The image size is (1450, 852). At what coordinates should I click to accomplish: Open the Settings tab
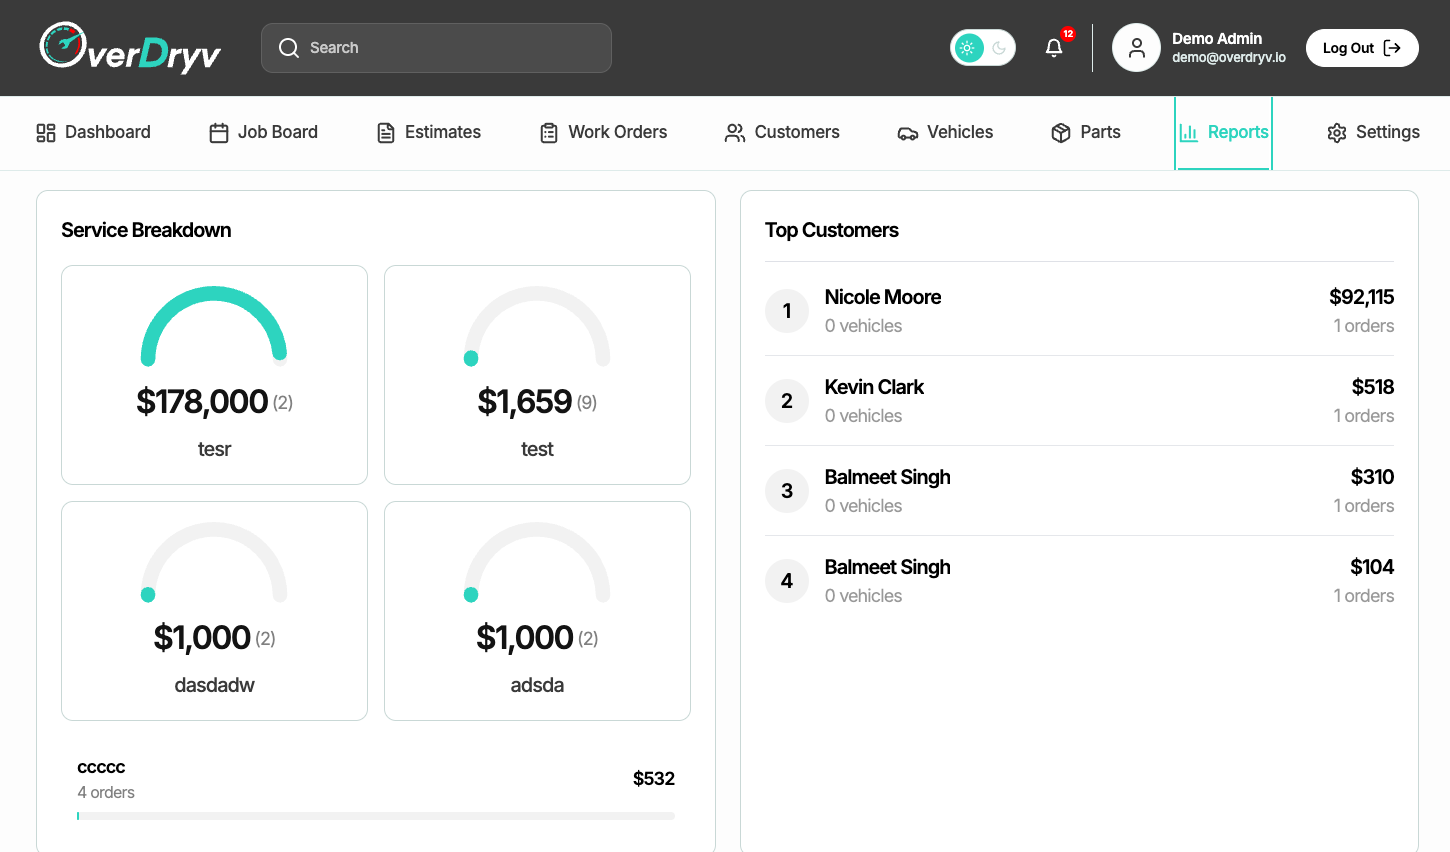click(1373, 133)
